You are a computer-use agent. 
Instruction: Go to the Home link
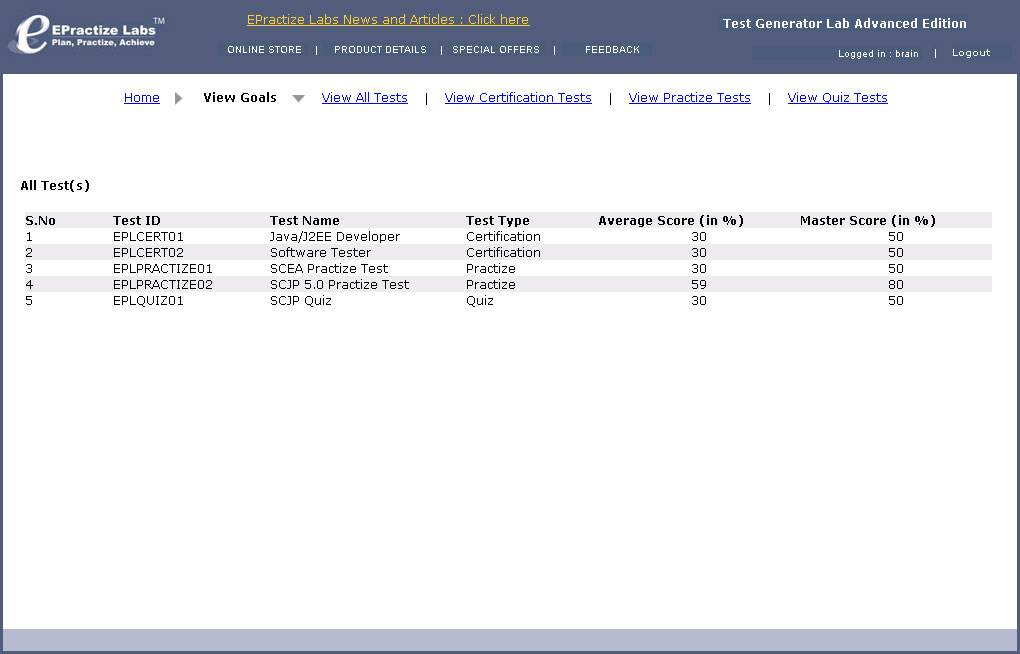coord(142,98)
